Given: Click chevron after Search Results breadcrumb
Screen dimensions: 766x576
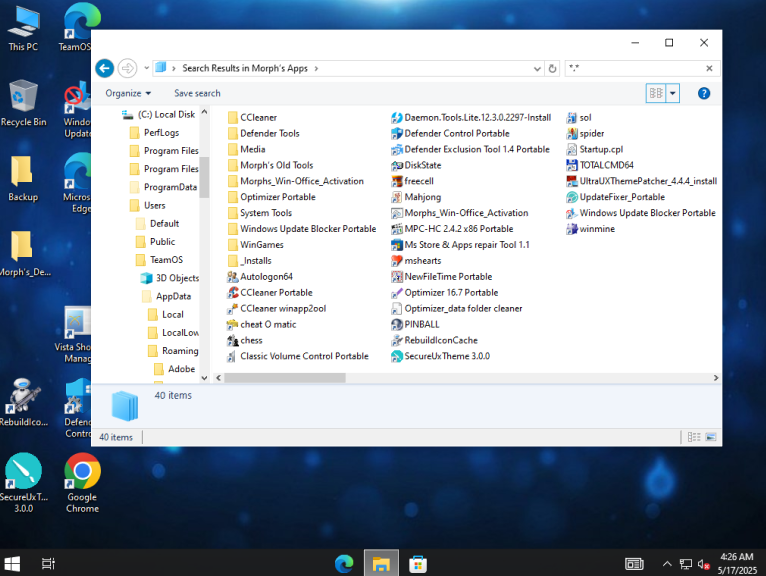Looking at the screenshot, I should tap(316, 68).
